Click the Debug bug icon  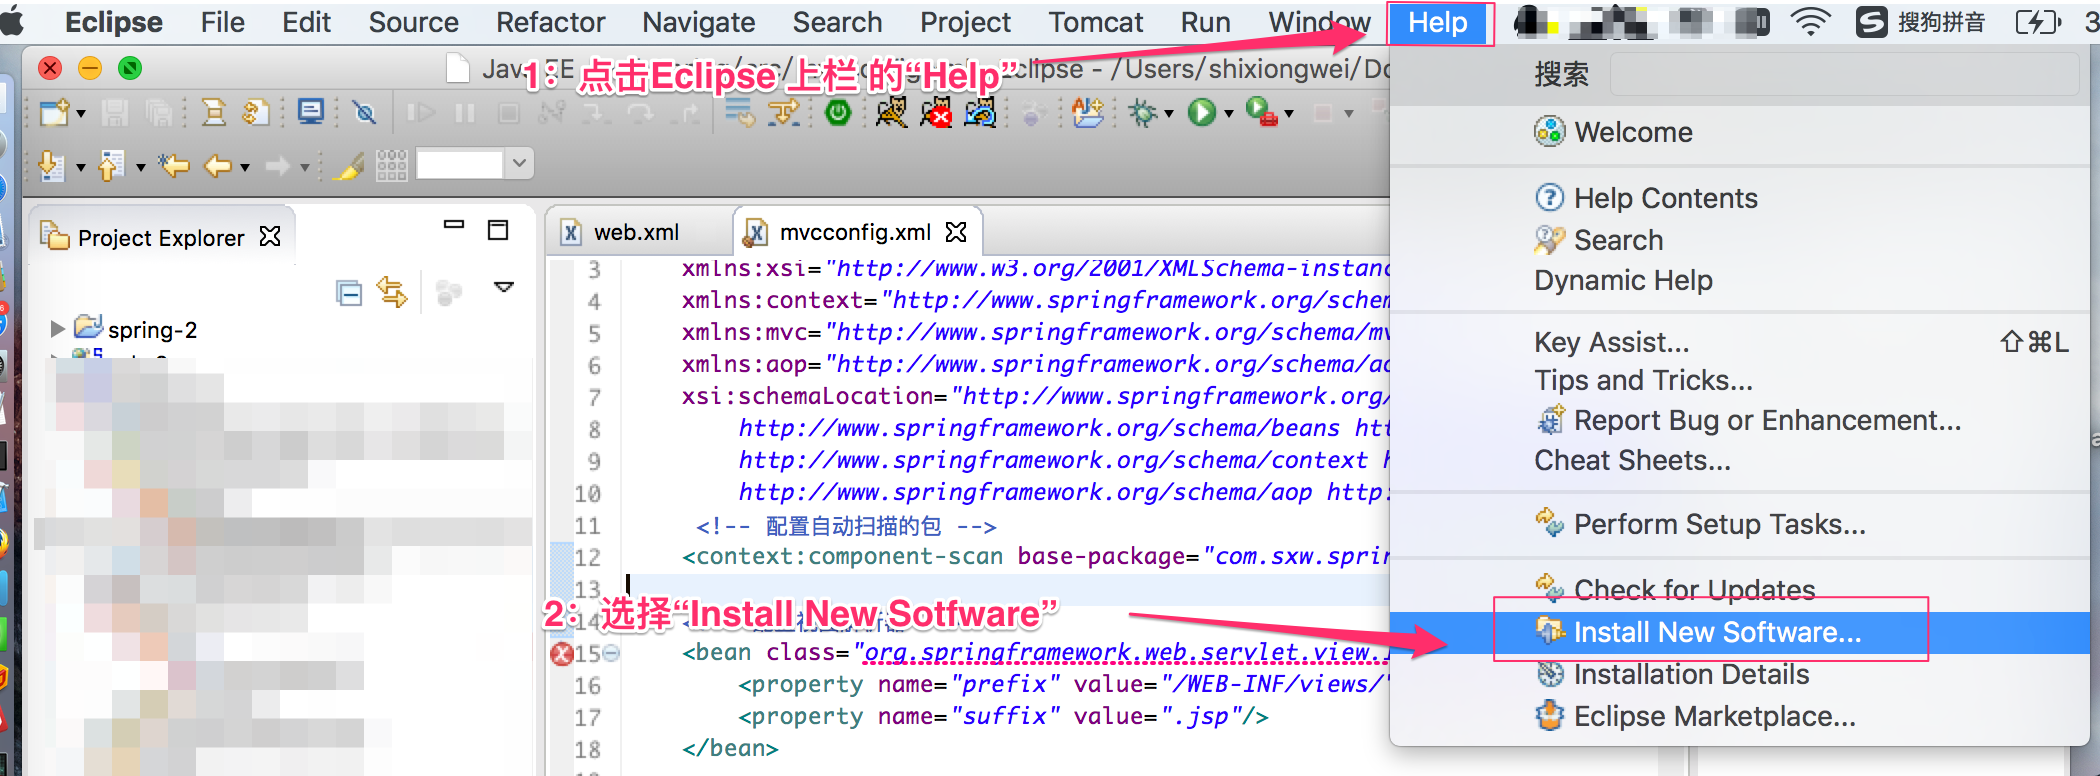1142,112
